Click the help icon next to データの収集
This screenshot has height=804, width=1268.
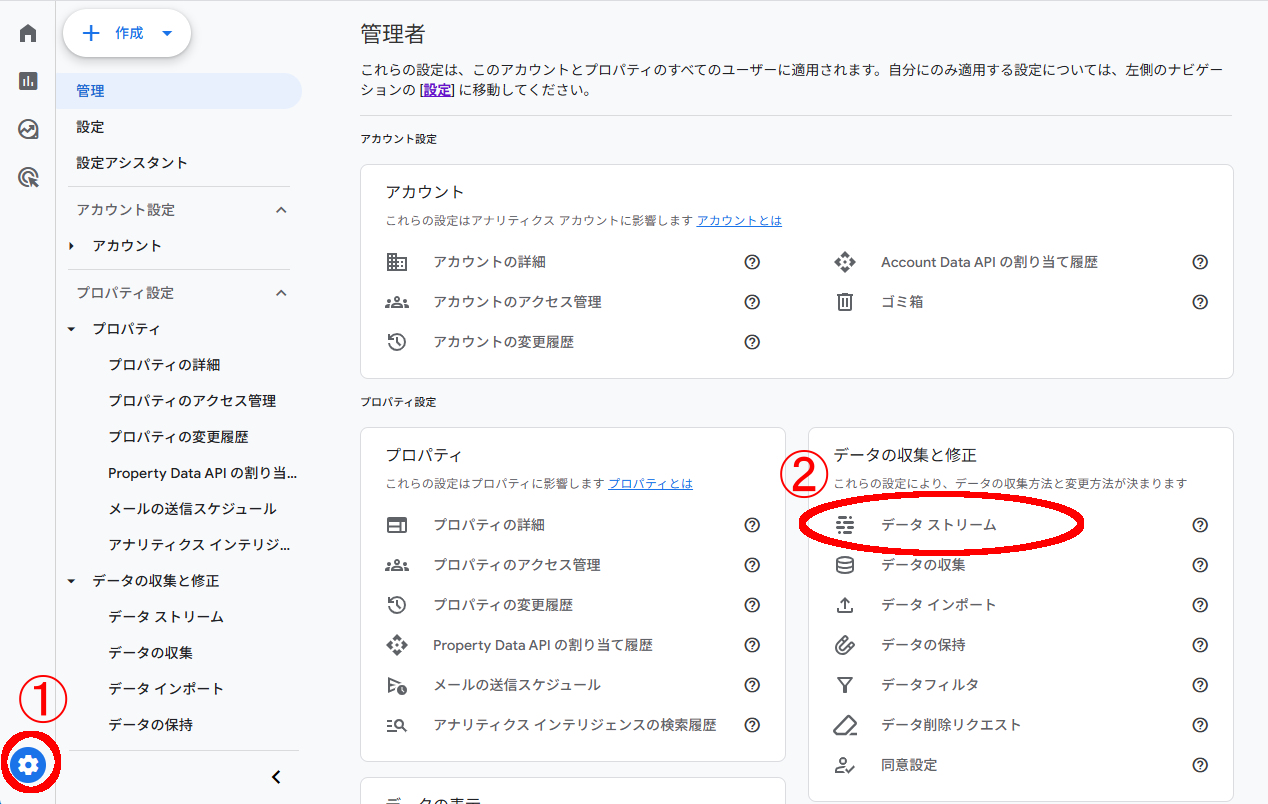[x=1199, y=564]
